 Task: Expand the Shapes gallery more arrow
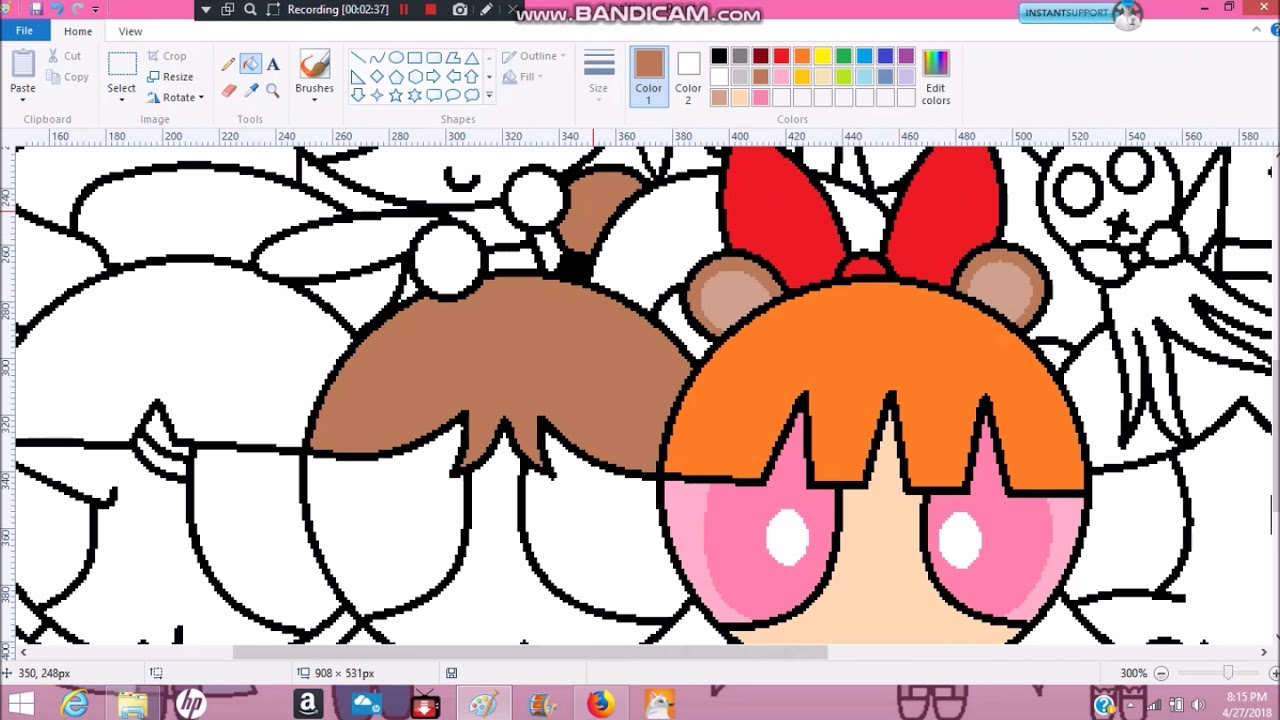pos(489,96)
